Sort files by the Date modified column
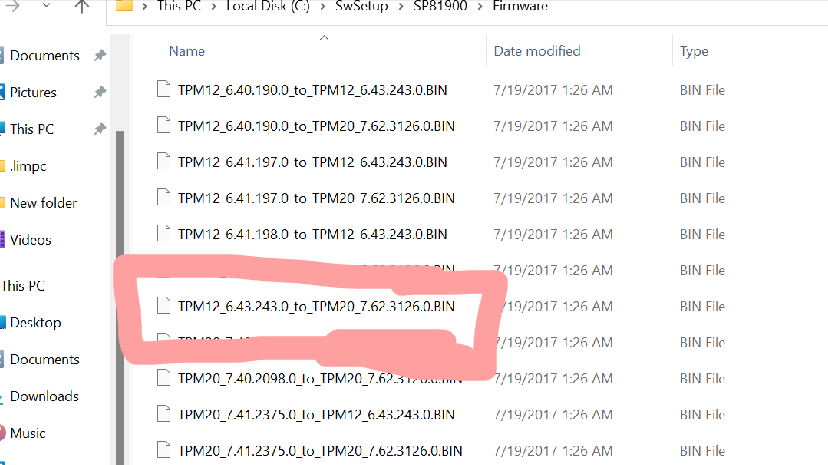The image size is (828, 465). [537, 51]
